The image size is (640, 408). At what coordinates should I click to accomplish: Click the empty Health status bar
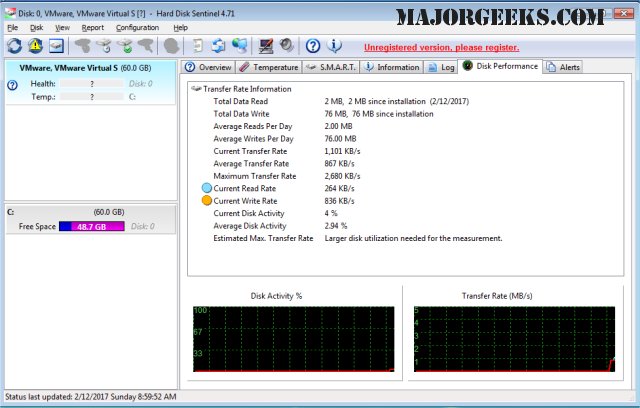(x=92, y=84)
